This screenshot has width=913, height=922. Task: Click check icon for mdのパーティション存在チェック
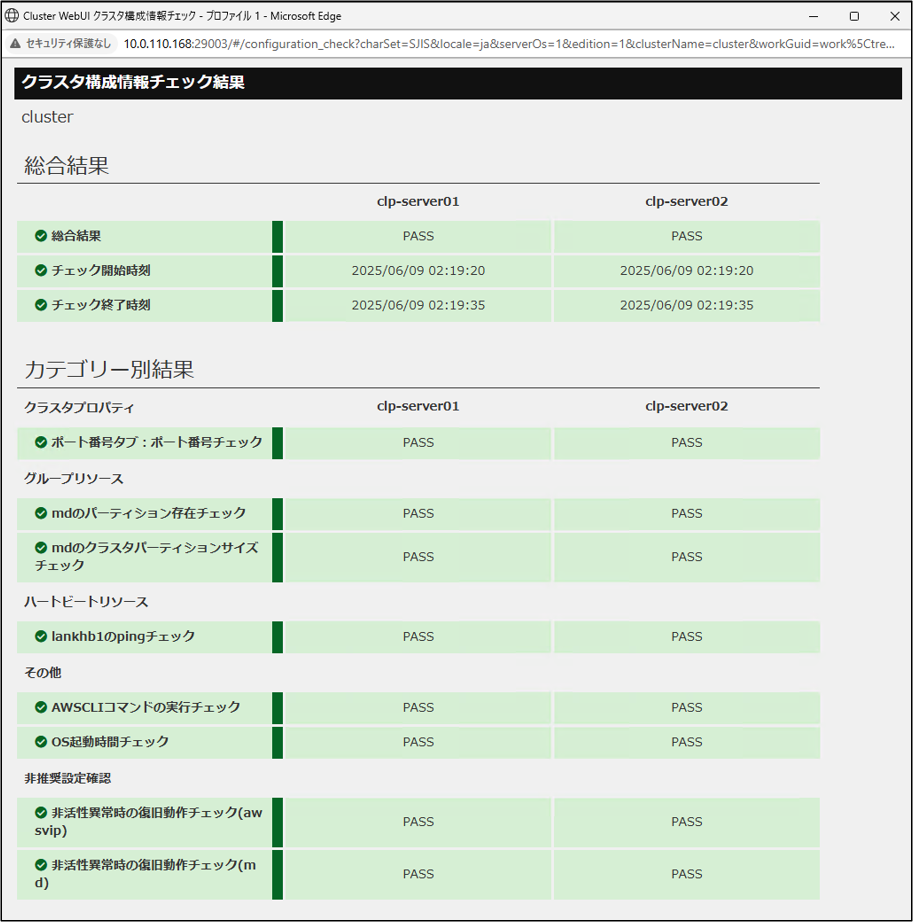point(41,513)
